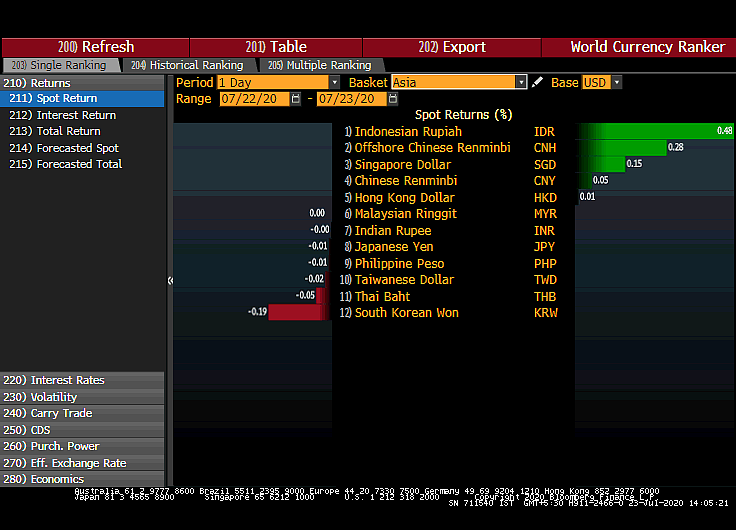Open the range start date calendar icon
This screenshot has width=736, height=530.
point(295,99)
